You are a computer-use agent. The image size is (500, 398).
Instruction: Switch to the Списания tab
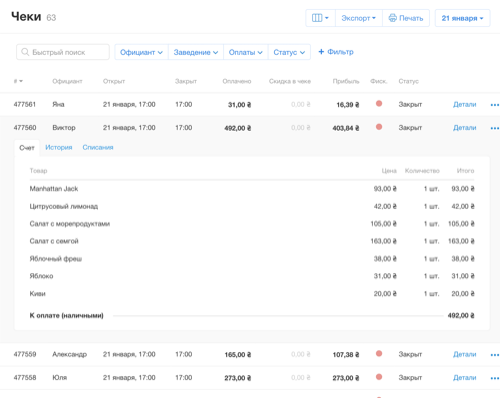click(98, 147)
